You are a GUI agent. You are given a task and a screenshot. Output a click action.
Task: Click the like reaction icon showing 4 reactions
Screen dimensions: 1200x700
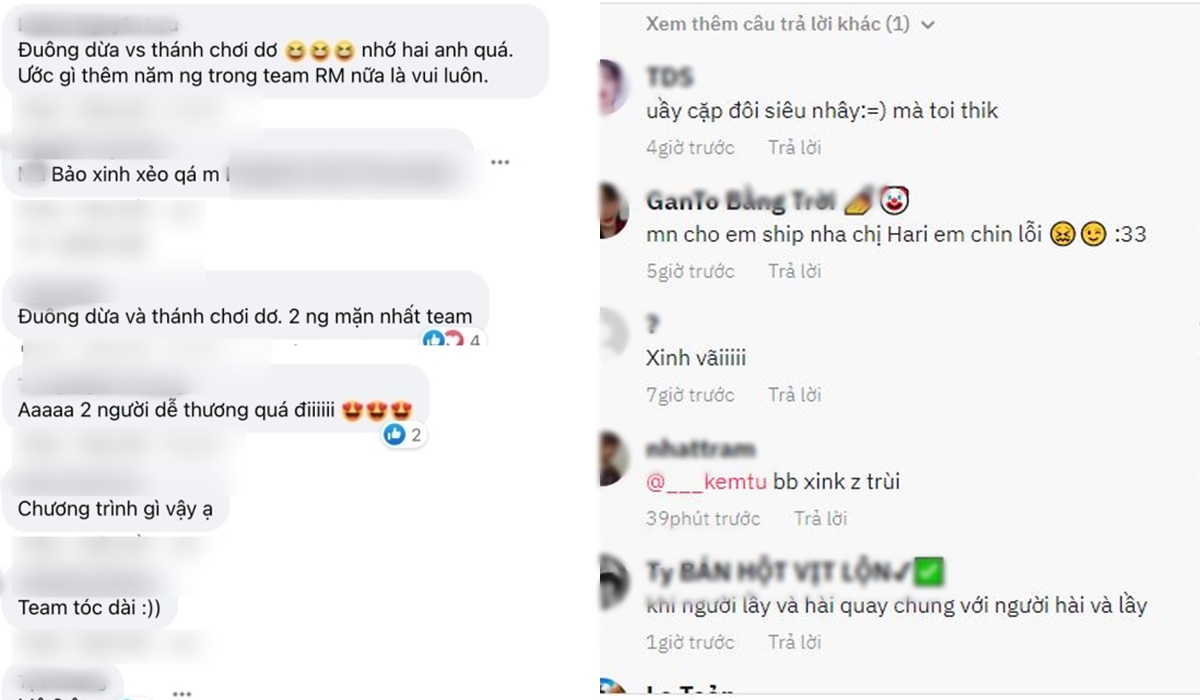(434, 340)
